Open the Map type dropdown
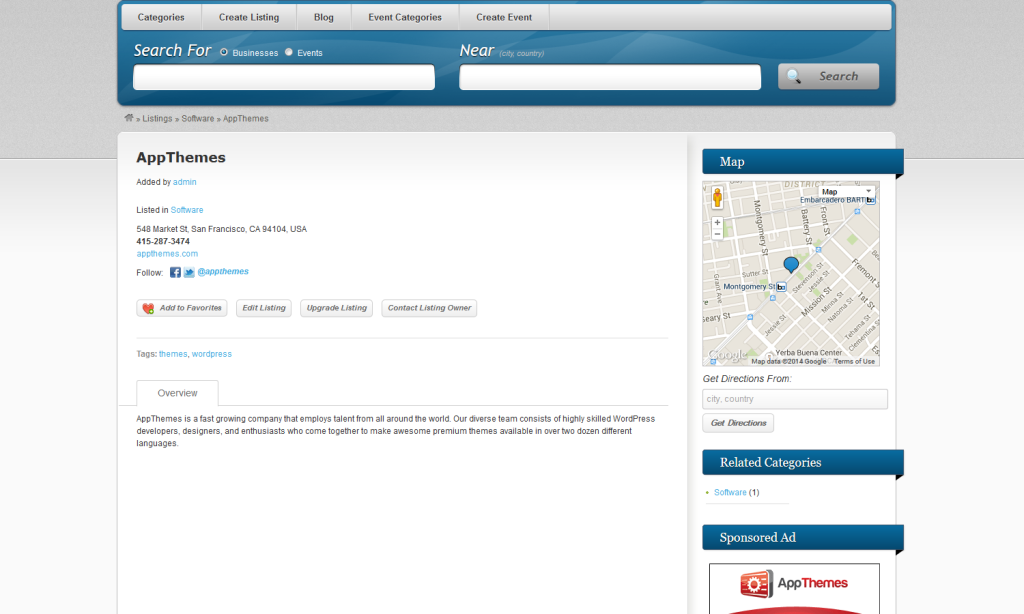The height and width of the screenshot is (614, 1024). pyautogui.click(x=846, y=191)
